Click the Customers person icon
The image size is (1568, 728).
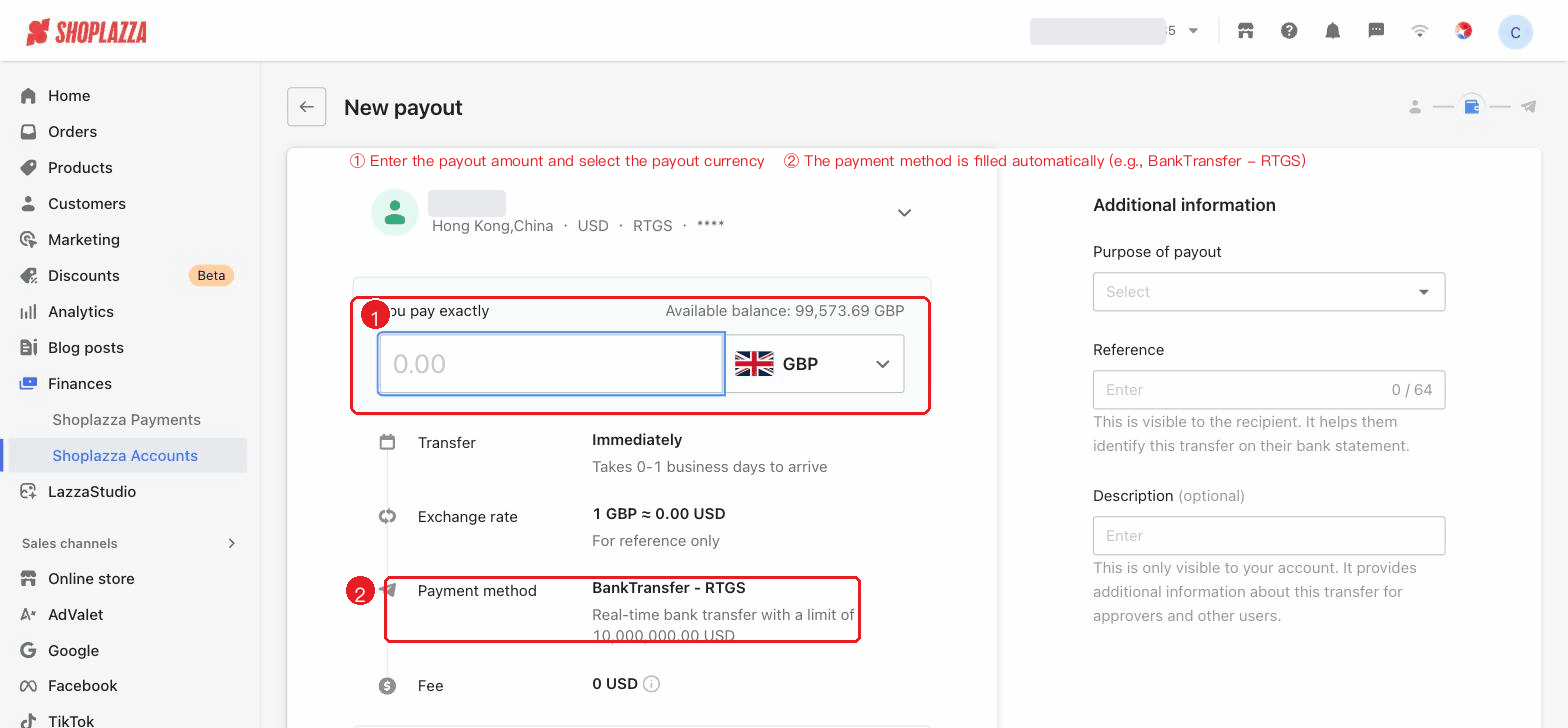tap(28, 204)
